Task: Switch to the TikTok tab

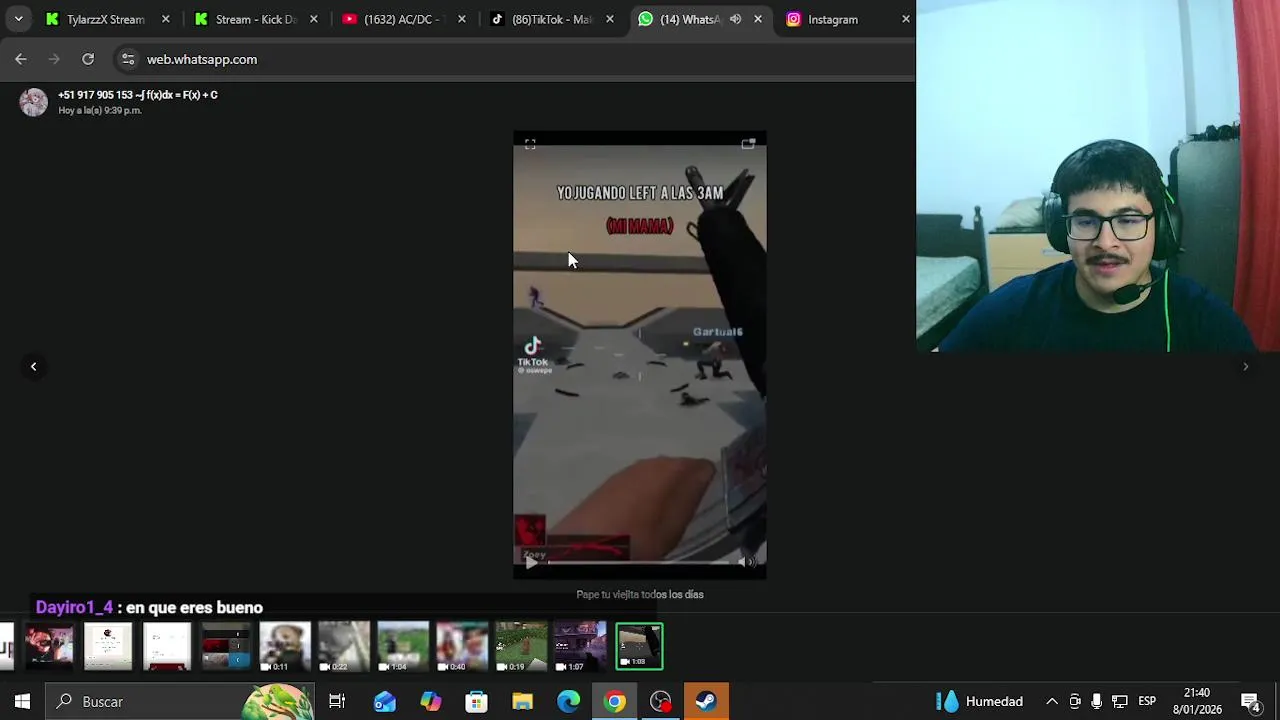Action: (x=551, y=19)
